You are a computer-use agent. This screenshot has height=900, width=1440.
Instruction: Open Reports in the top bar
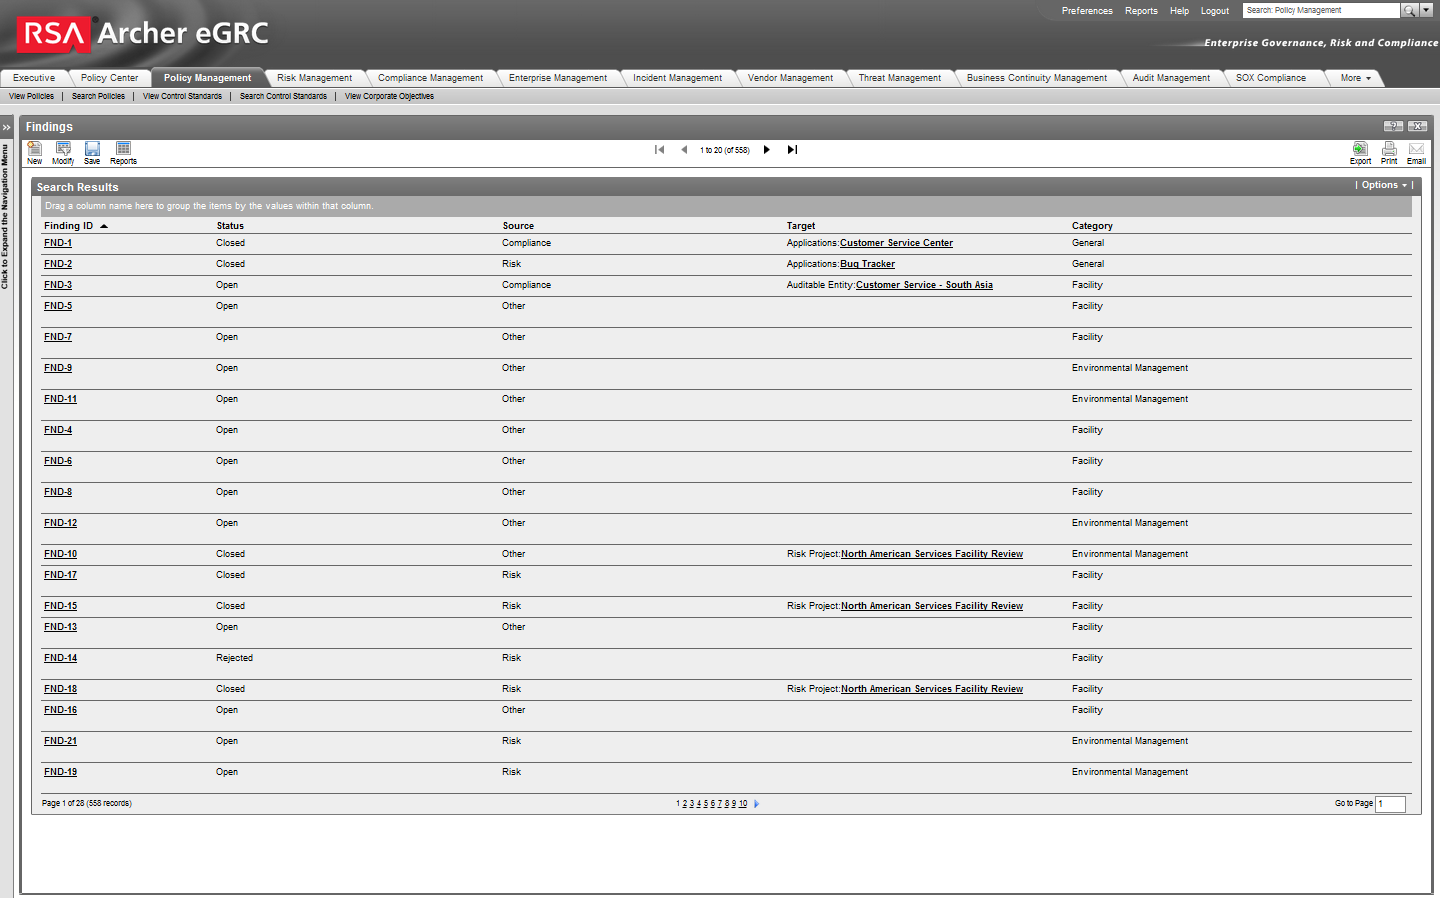1141,11
